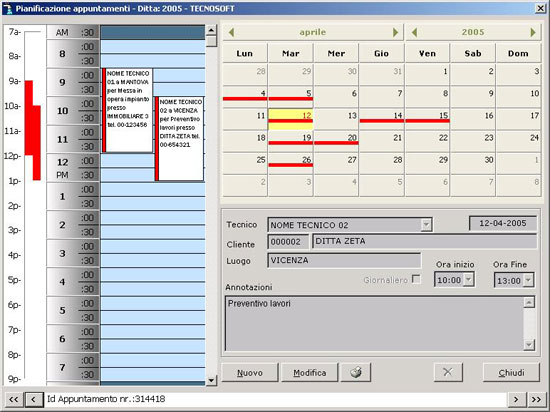Close the Pianificazione appuntamenti window
This screenshot has width=550, height=412.
pyautogui.click(x=541, y=8)
